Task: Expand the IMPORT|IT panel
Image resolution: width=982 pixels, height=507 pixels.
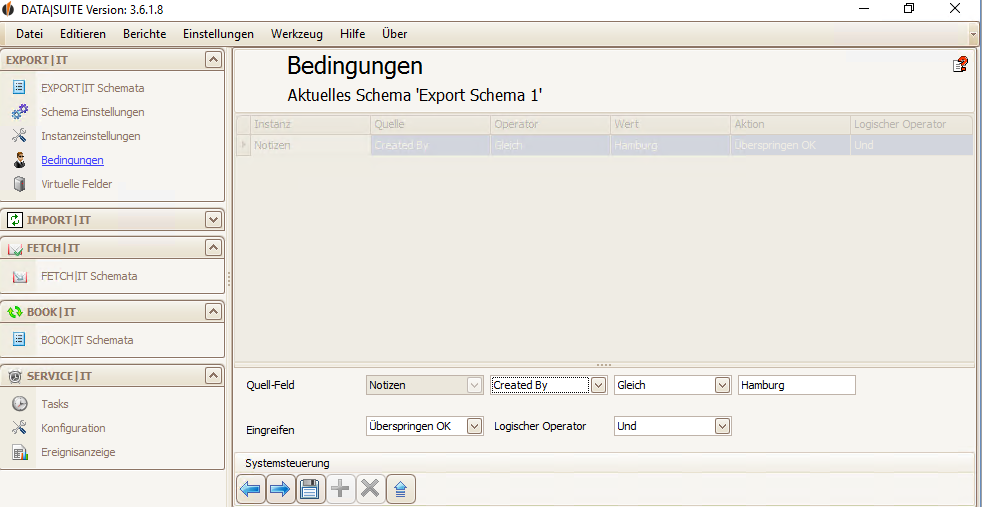Action: click(x=213, y=220)
